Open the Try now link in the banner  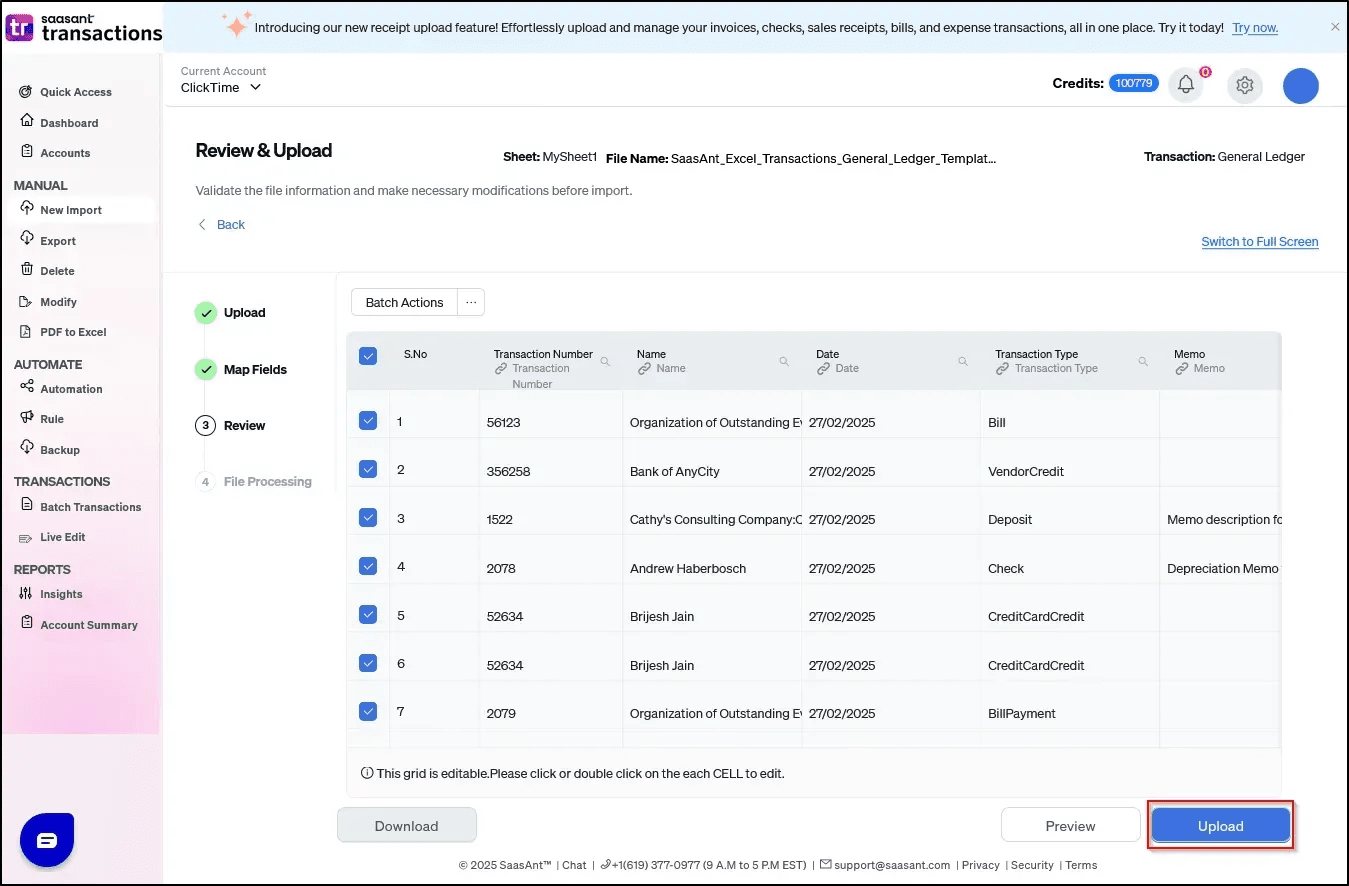[x=1254, y=27]
